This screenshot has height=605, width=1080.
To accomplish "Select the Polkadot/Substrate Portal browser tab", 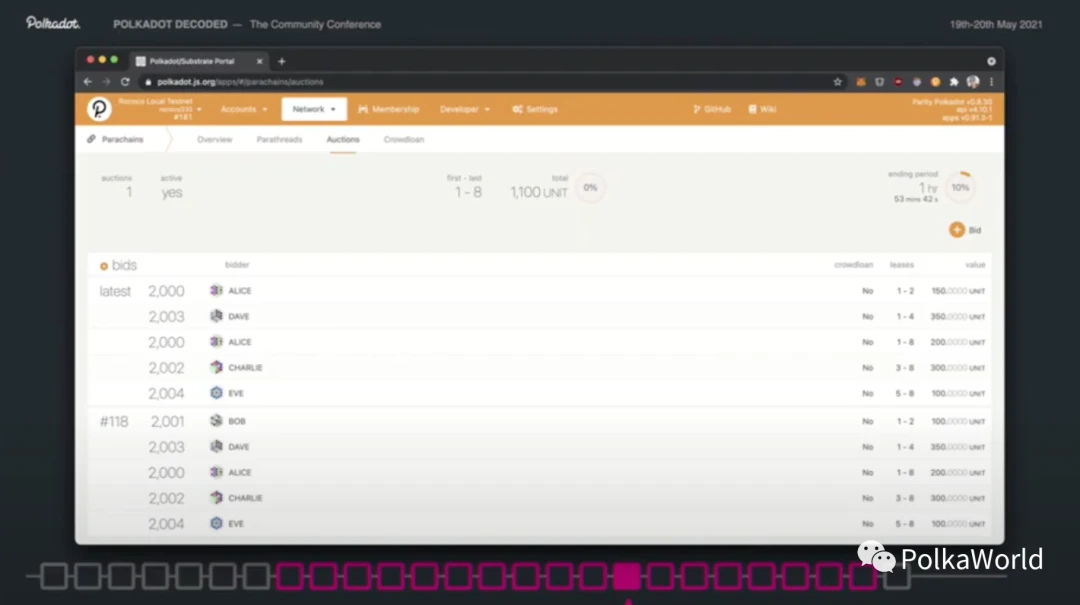I will pyautogui.click(x=199, y=61).
